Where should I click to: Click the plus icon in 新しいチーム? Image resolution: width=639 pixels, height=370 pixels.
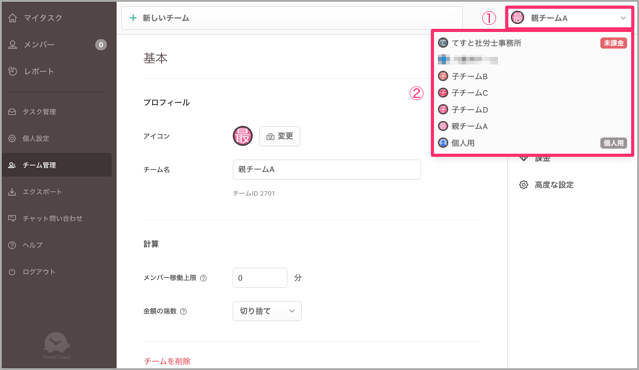[133, 18]
